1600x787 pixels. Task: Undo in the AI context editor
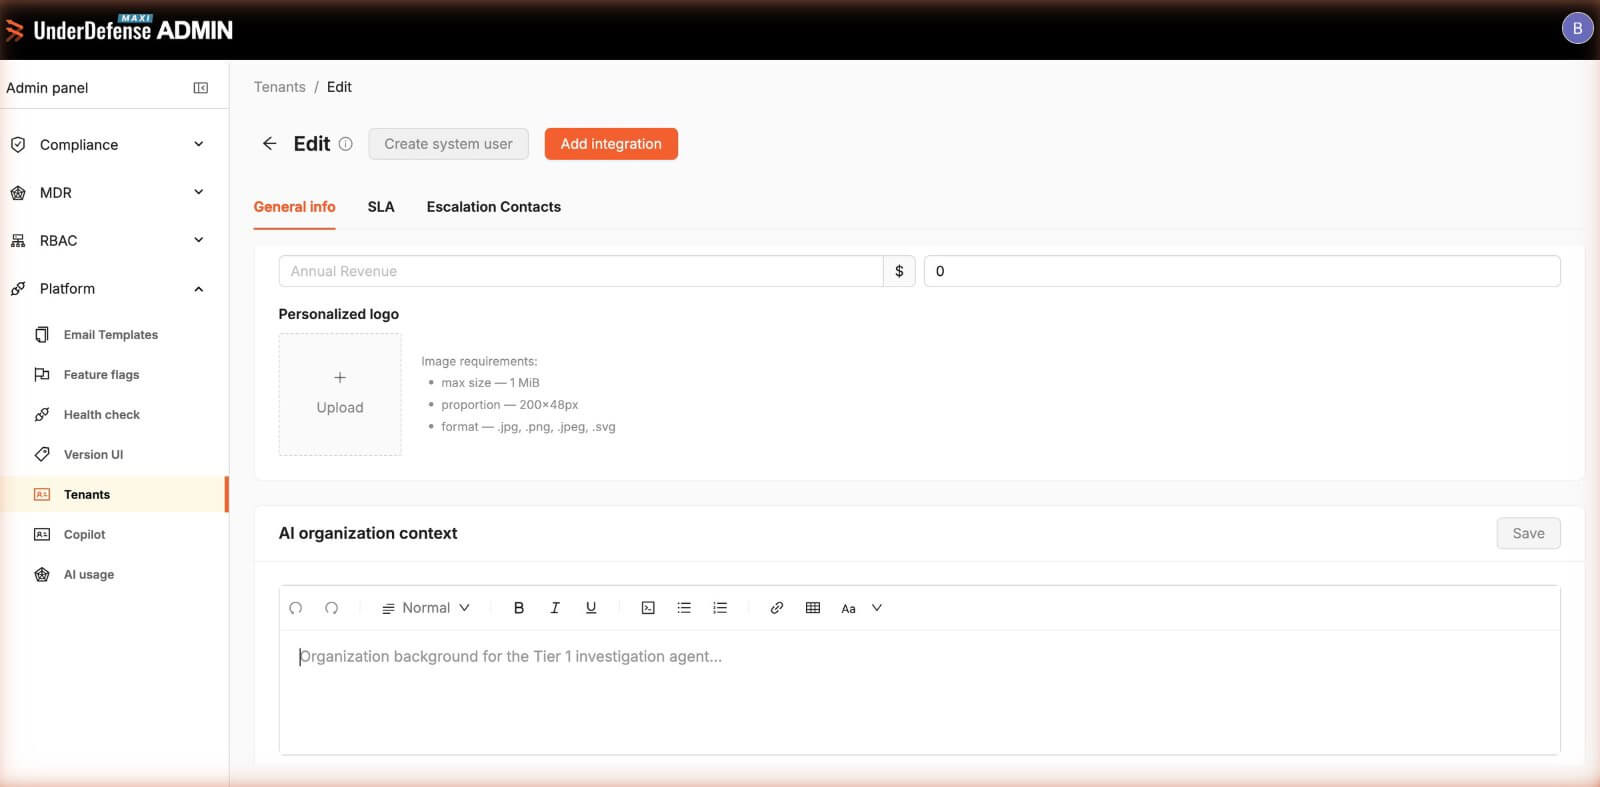point(296,608)
